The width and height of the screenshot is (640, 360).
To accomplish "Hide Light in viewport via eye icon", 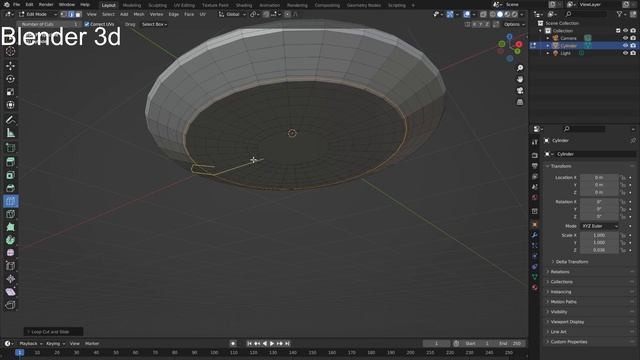I will tap(625, 53).
